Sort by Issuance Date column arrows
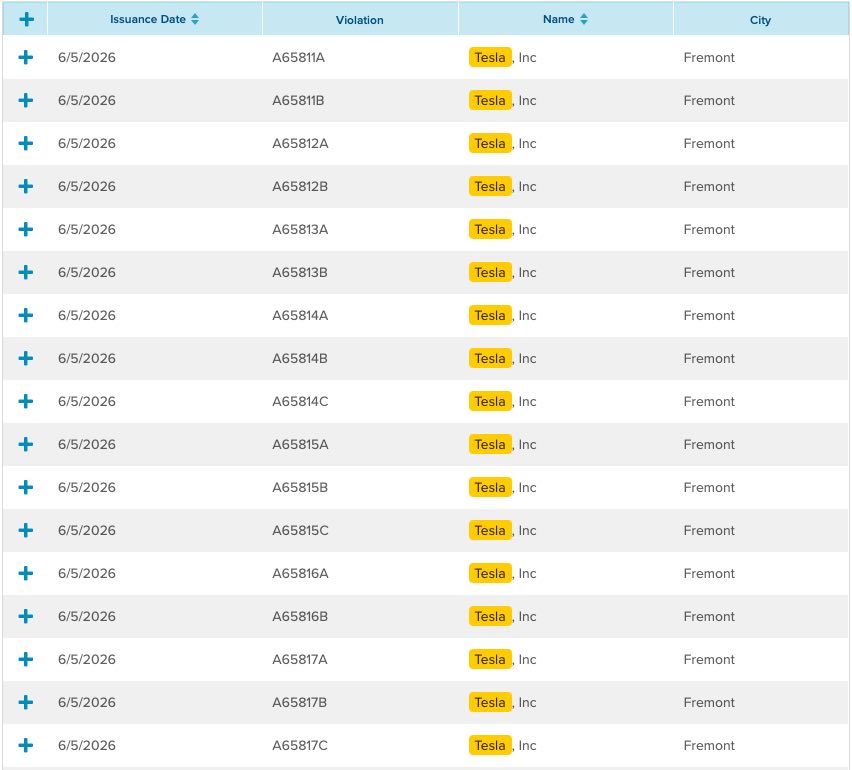 tap(195, 20)
